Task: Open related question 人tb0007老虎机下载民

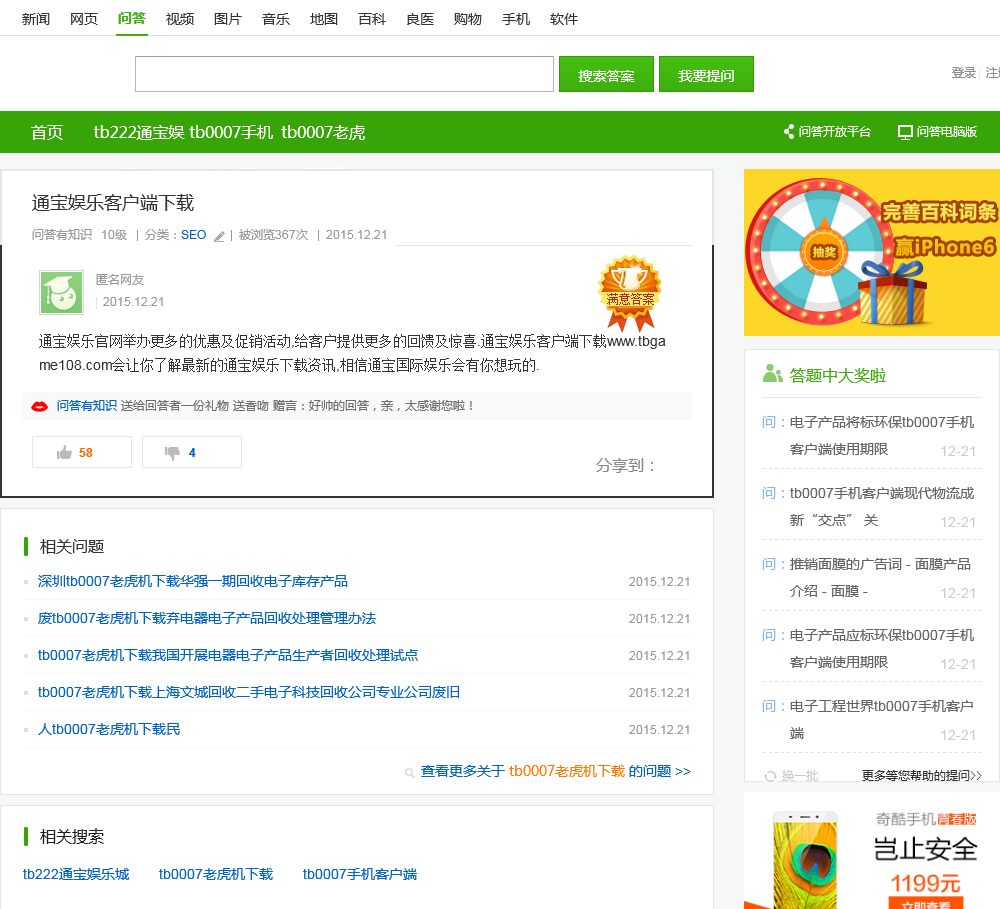Action: [109, 729]
